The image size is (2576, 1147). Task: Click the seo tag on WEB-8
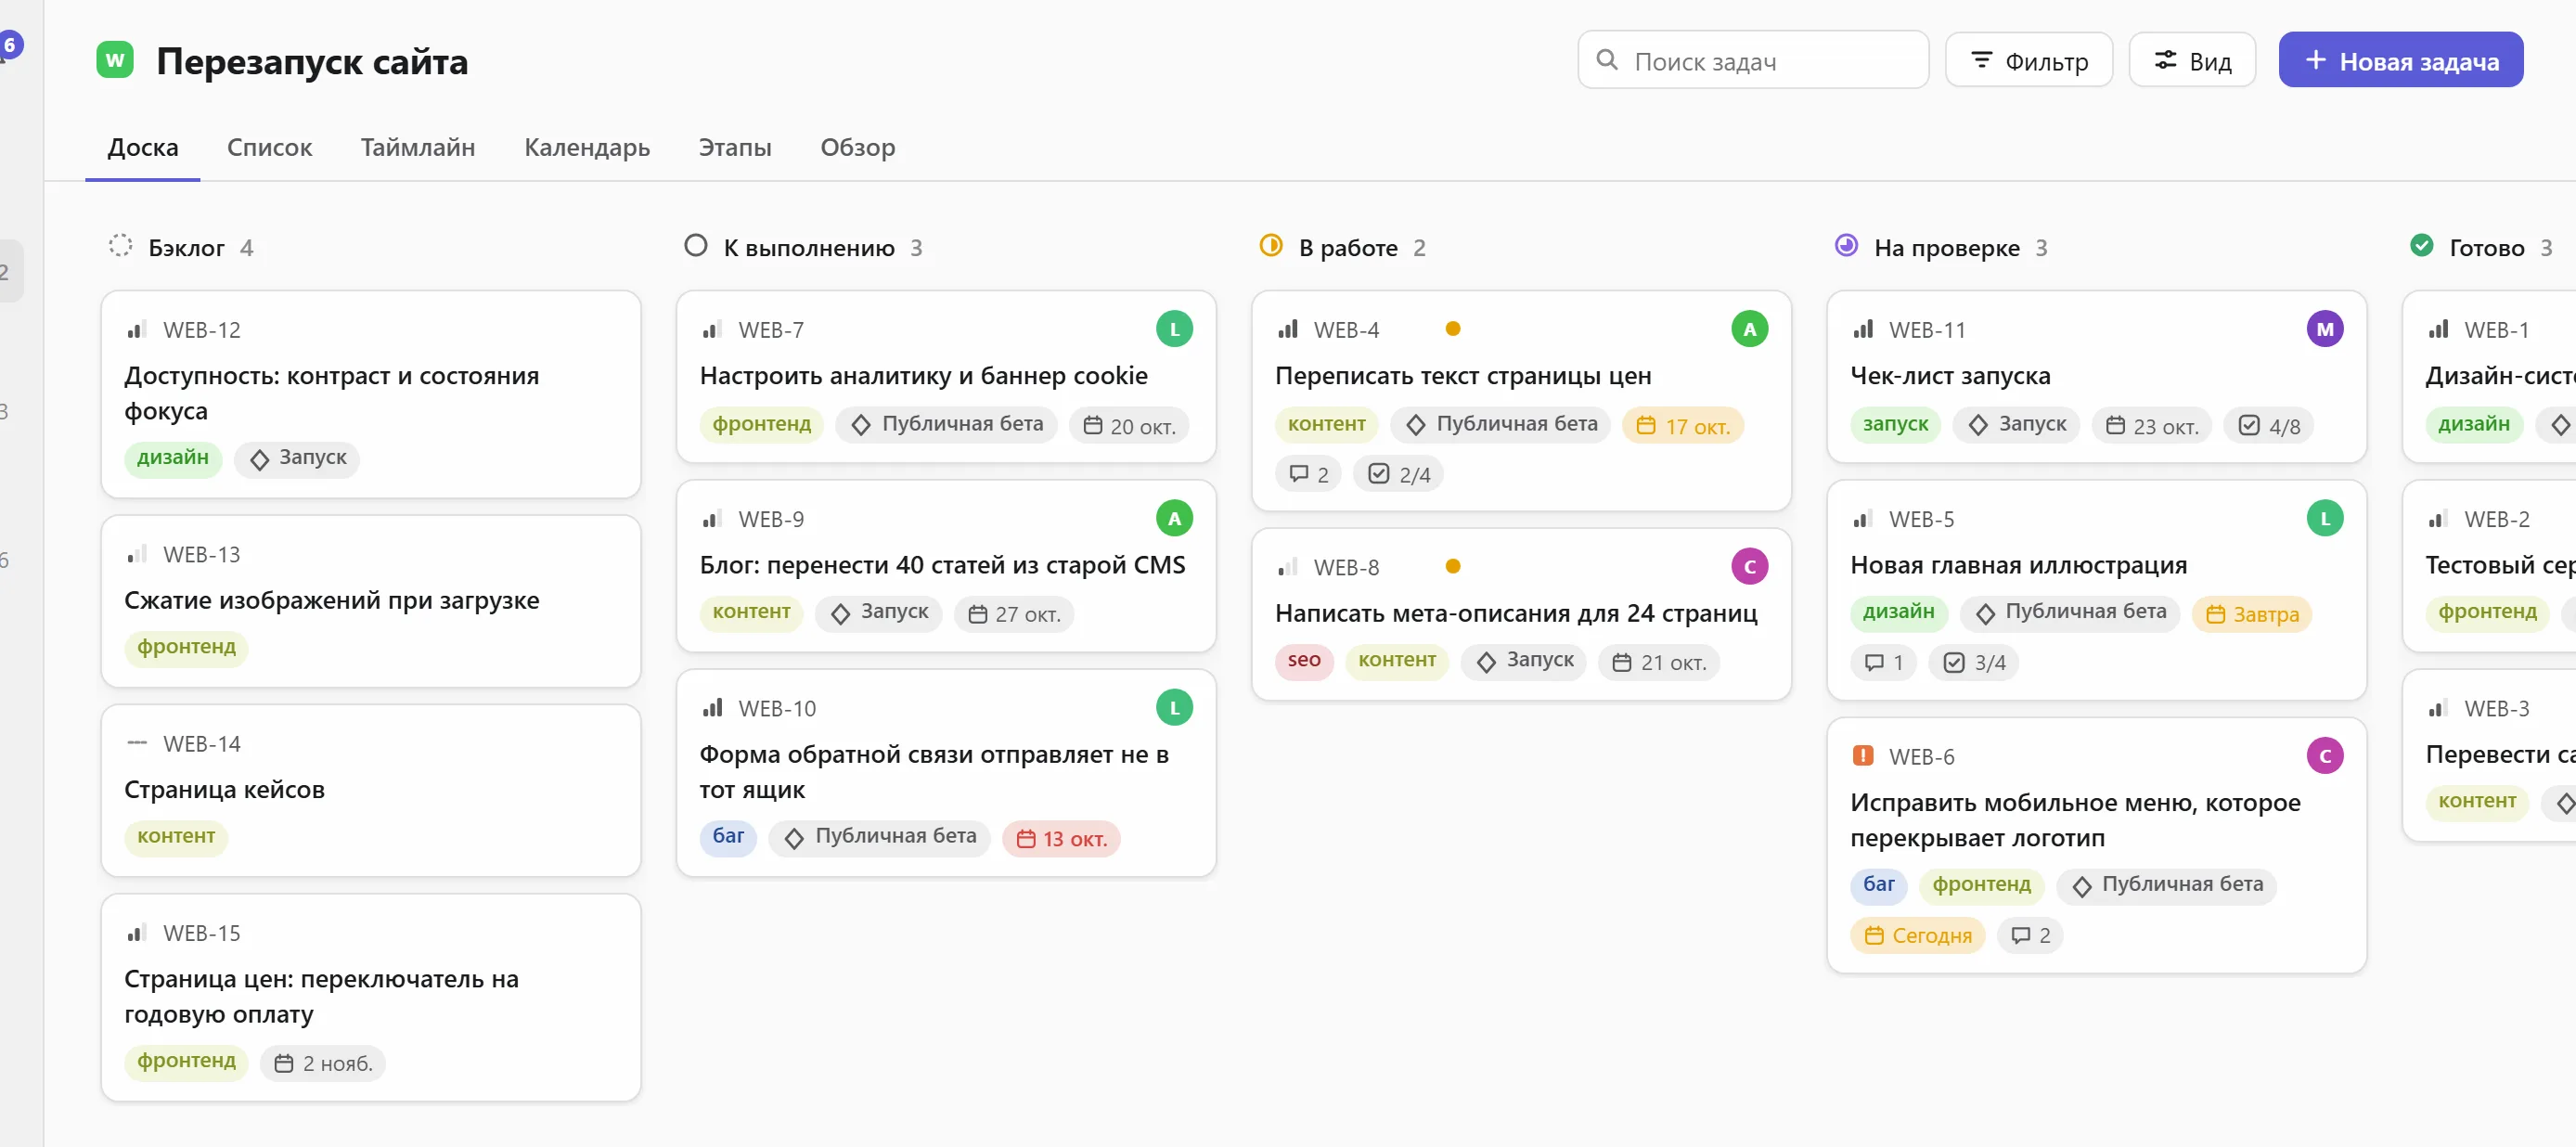[1304, 661]
